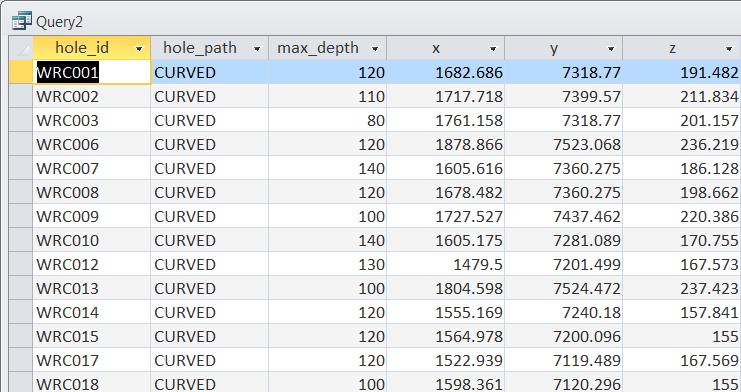The width and height of the screenshot is (741, 392).
Task: Click the z value 236.219
Action: [x=682, y=144]
